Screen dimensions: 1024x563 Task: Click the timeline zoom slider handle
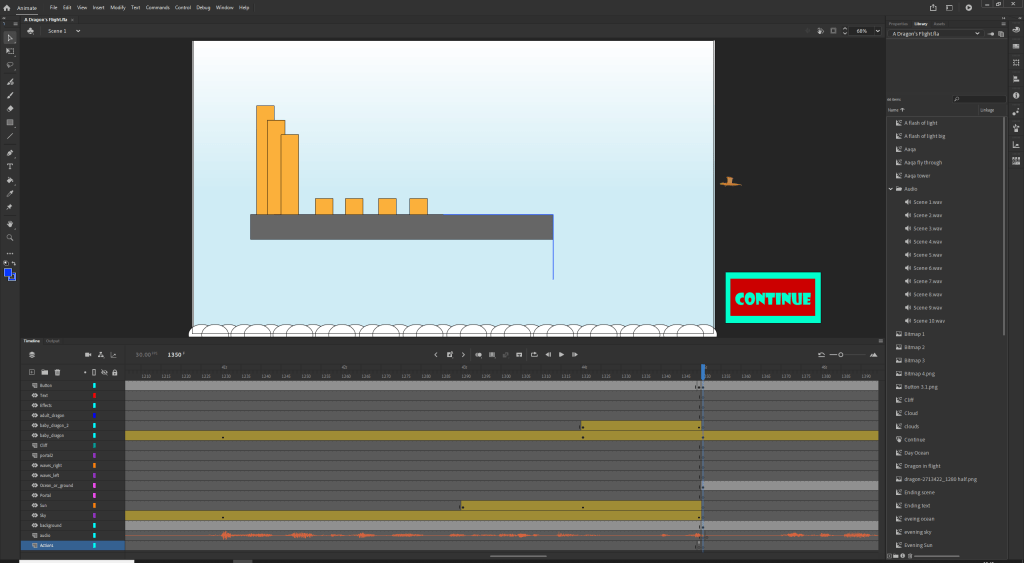pos(841,355)
